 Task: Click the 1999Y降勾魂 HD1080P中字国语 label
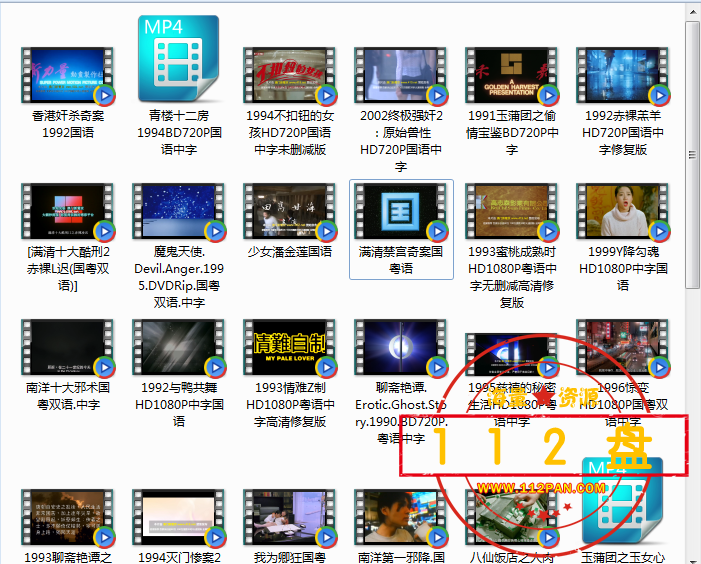[623, 268]
